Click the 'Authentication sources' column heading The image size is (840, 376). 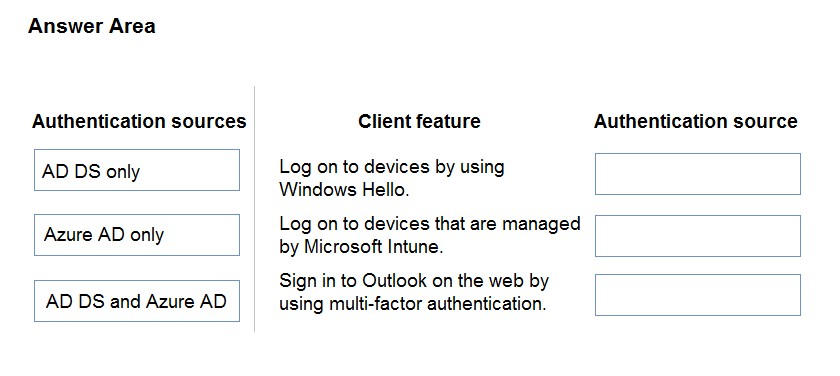139,121
